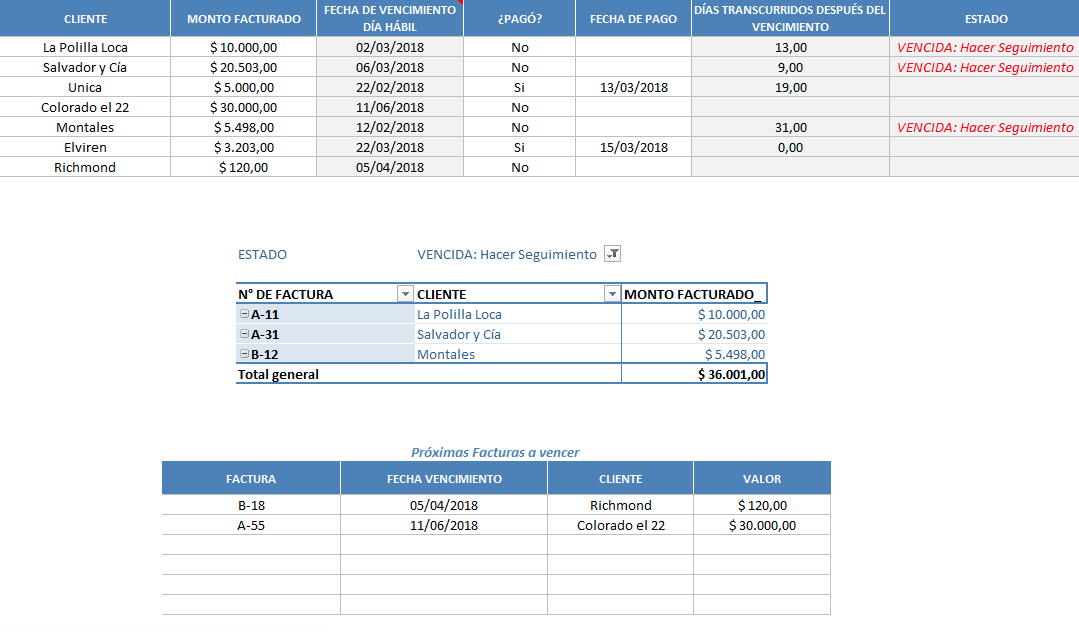The height and width of the screenshot is (632, 1079).
Task: Select the FECHA VENCIMIENTO header in the lower table
Action: click(444, 477)
